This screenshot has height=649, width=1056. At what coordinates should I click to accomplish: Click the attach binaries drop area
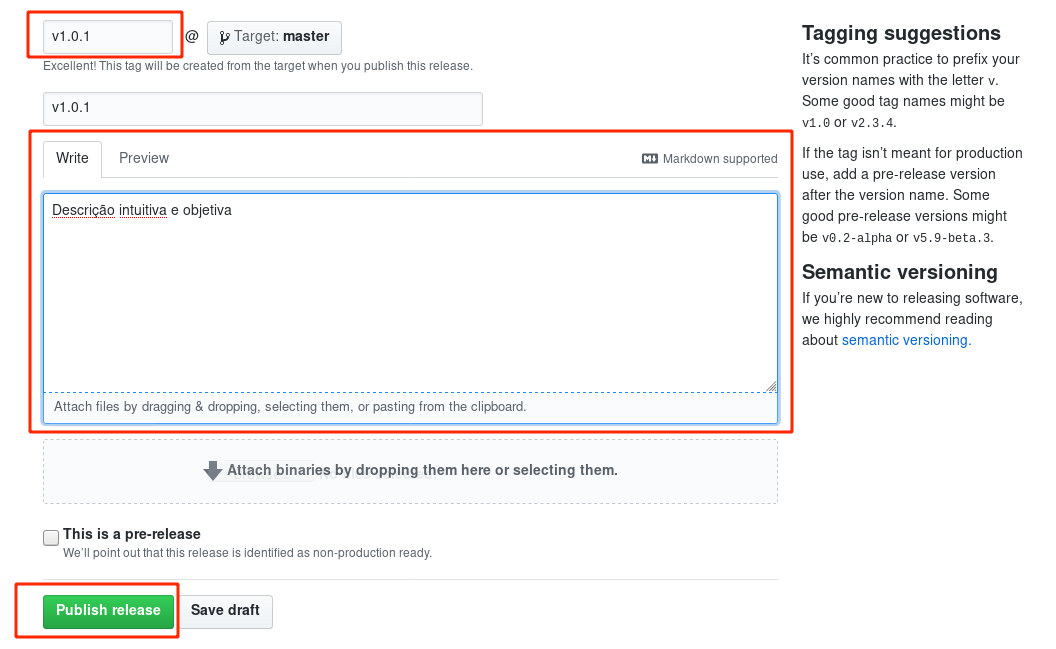click(410, 470)
